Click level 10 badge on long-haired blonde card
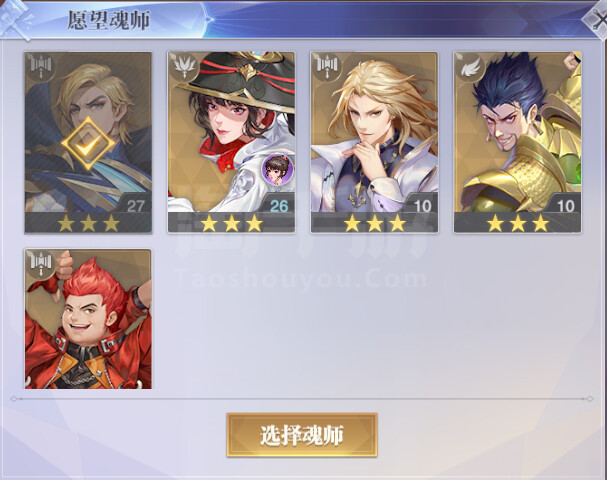The width and height of the screenshot is (607, 480). 422,205
